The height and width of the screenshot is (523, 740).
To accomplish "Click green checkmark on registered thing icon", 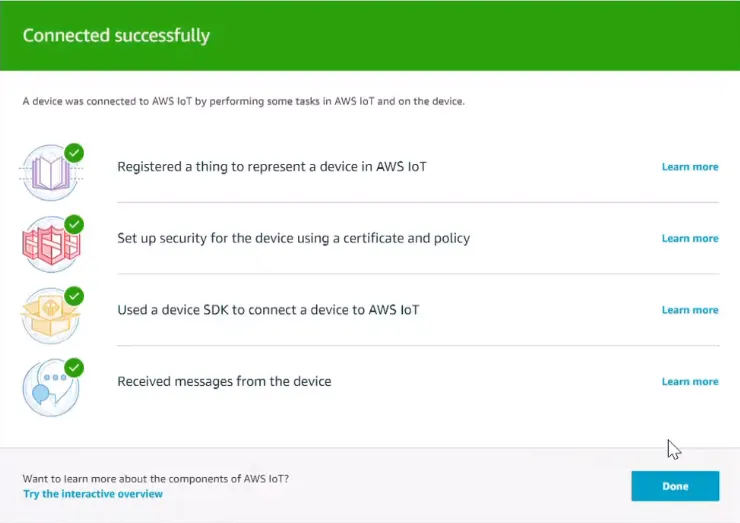I will tap(74, 153).
